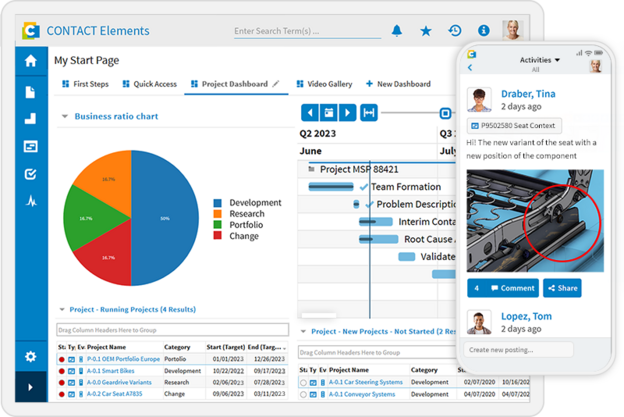Open Lopez, Tom profile link
This screenshot has height=417, width=624.
526,316
